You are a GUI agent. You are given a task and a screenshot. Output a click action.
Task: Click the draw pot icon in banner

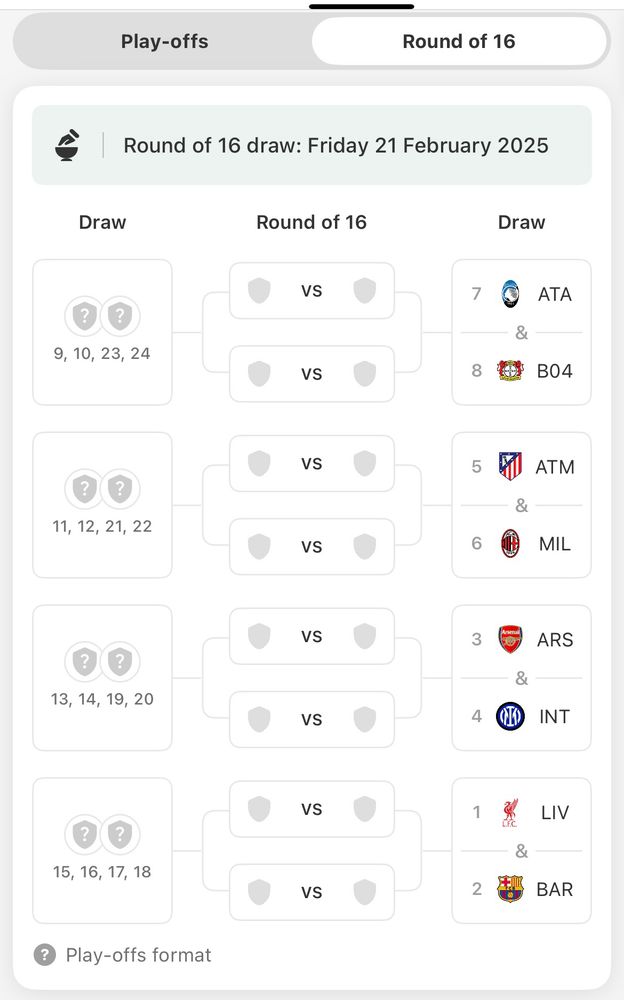tap(67, 145)
